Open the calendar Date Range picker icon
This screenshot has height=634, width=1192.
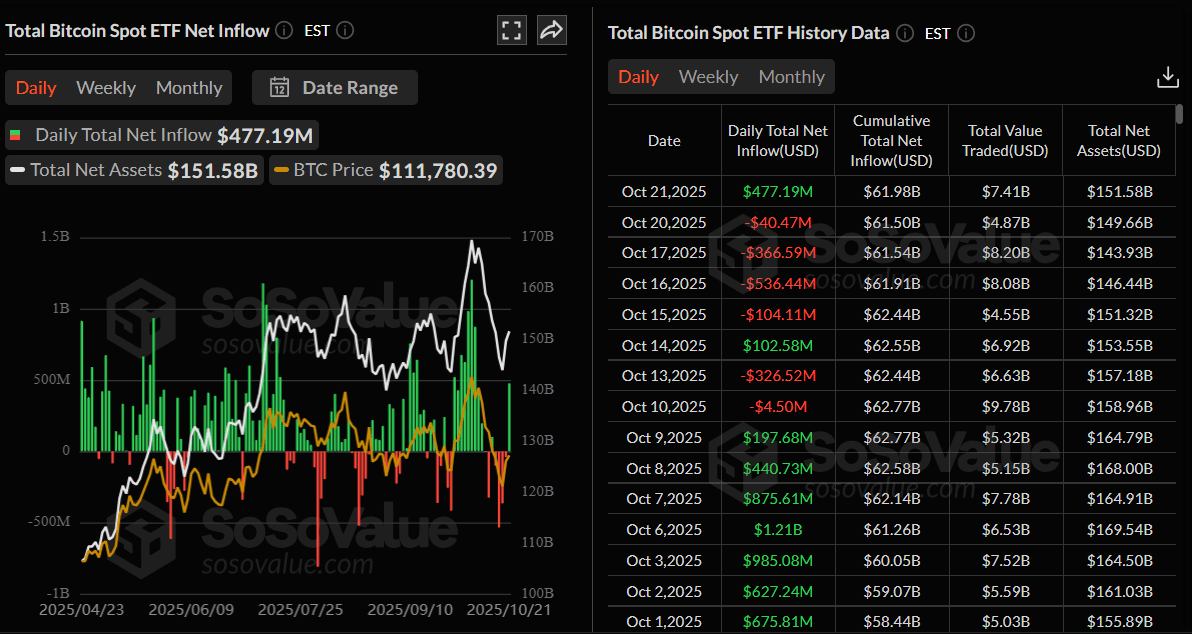pos(280,88)
